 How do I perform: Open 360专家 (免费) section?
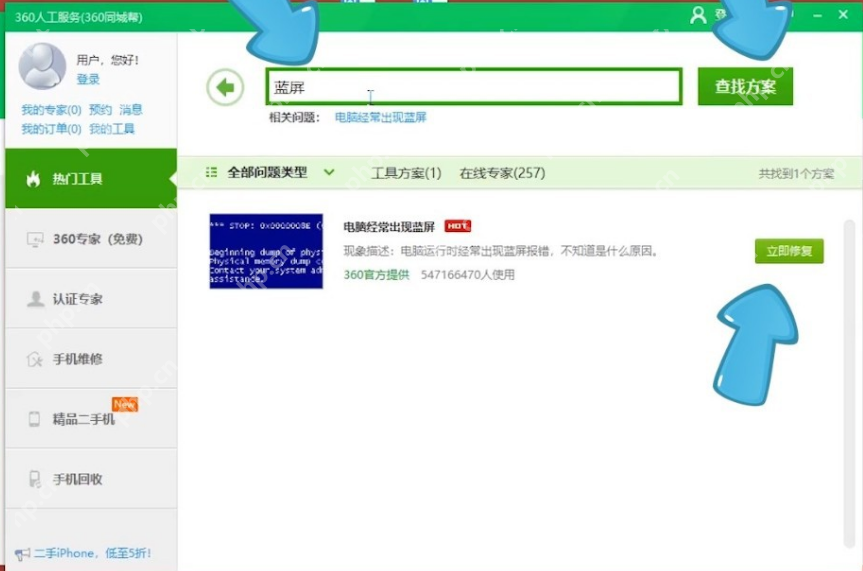pyautogui.click(x=91, y=239)
